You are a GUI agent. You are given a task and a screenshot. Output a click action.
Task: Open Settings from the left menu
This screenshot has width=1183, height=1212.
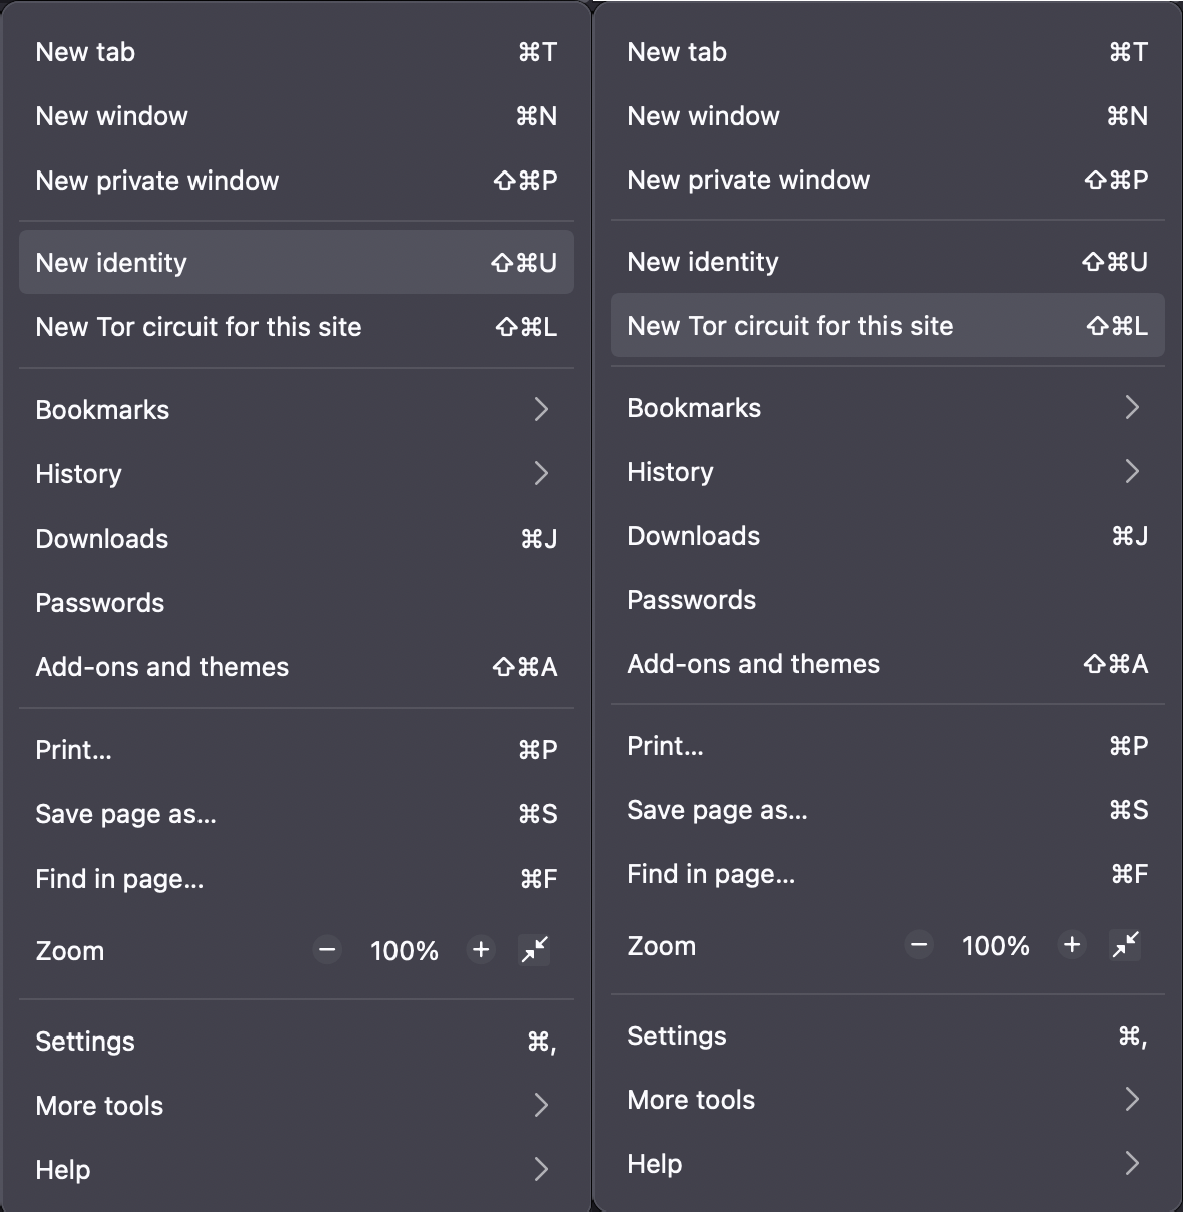(x=296, y=1042)
